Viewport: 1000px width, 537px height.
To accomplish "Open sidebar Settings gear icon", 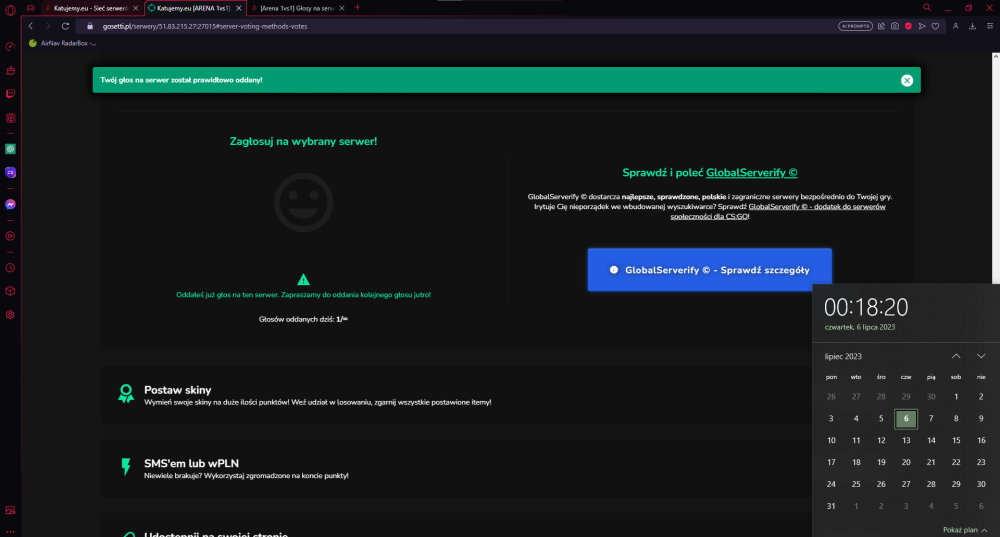I will click(10, 314).
